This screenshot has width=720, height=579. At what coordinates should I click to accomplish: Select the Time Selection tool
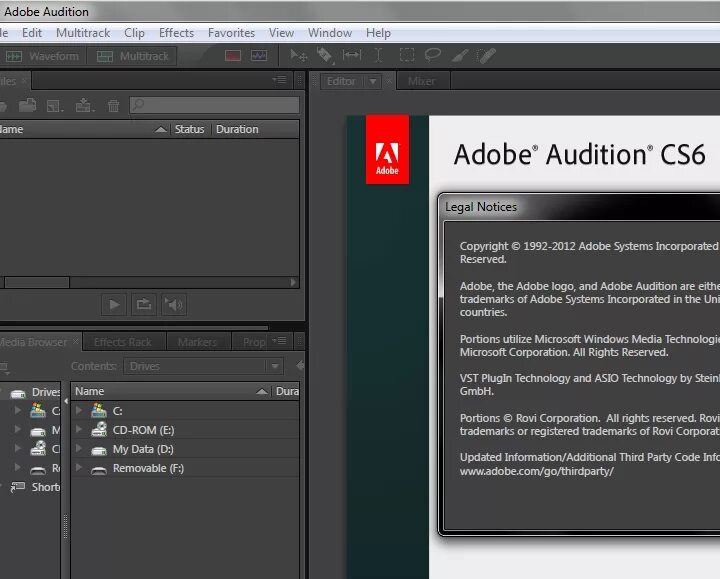click(378, 55)
